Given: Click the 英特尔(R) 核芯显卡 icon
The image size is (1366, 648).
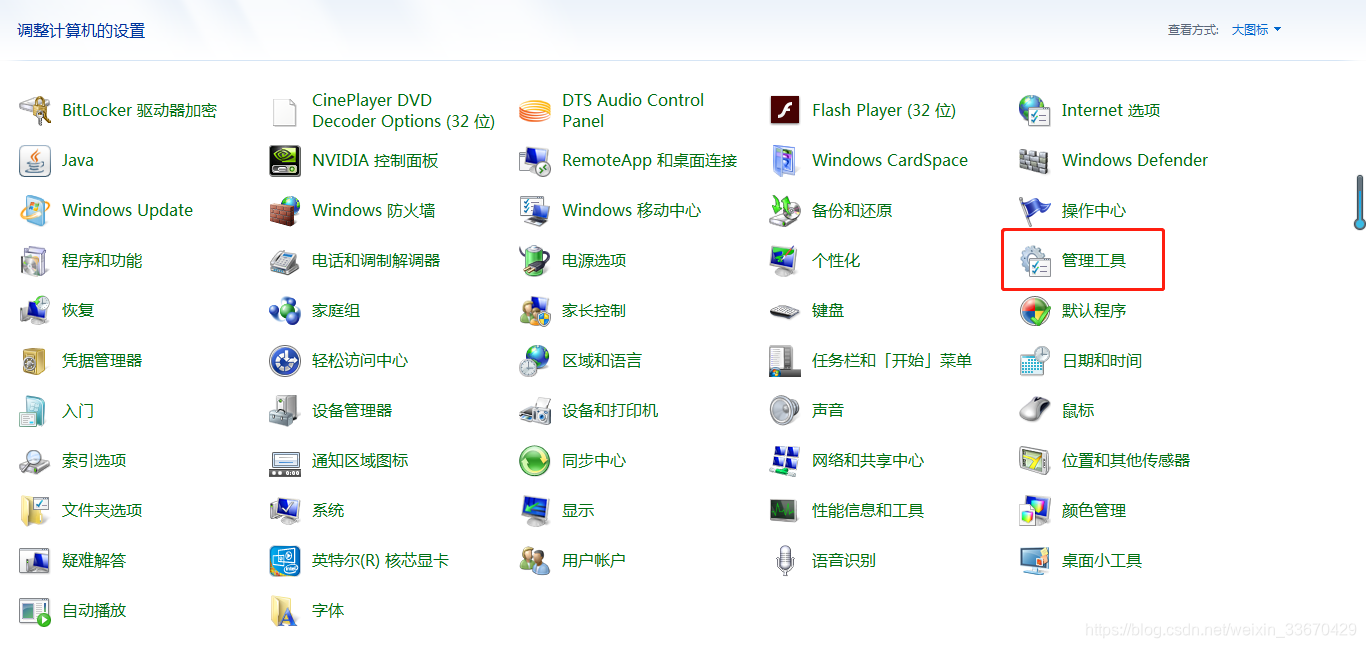Looking at the screenshot, I should pos(285,560).
